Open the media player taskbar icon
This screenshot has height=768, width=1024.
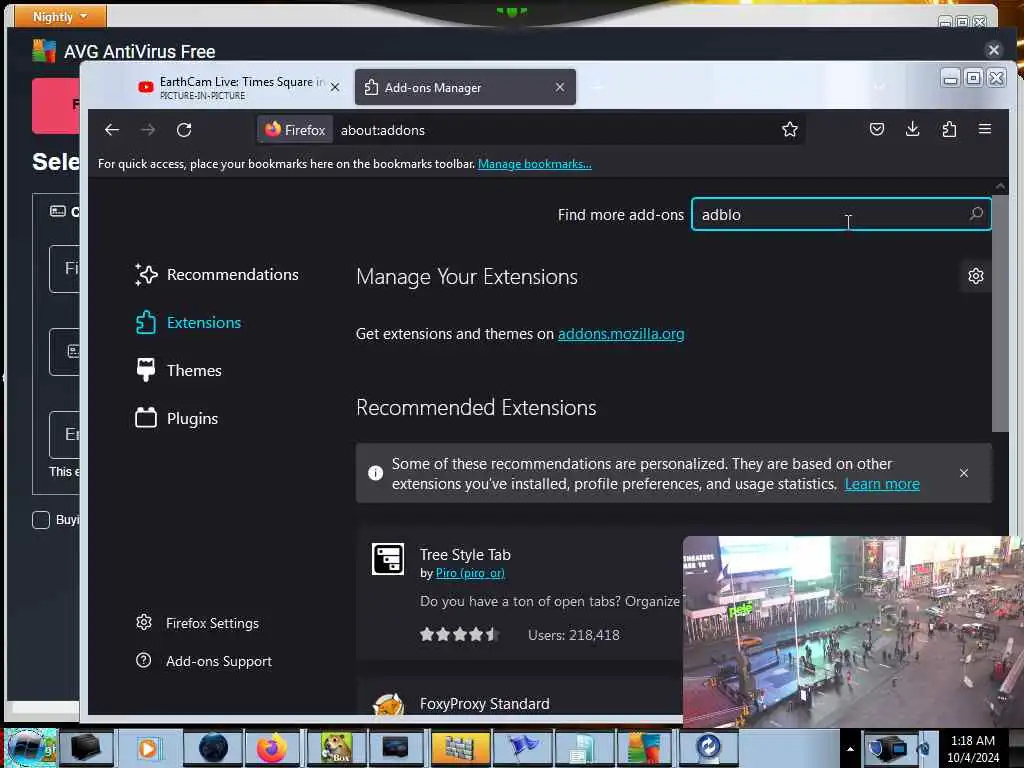[x=148, y=748]
